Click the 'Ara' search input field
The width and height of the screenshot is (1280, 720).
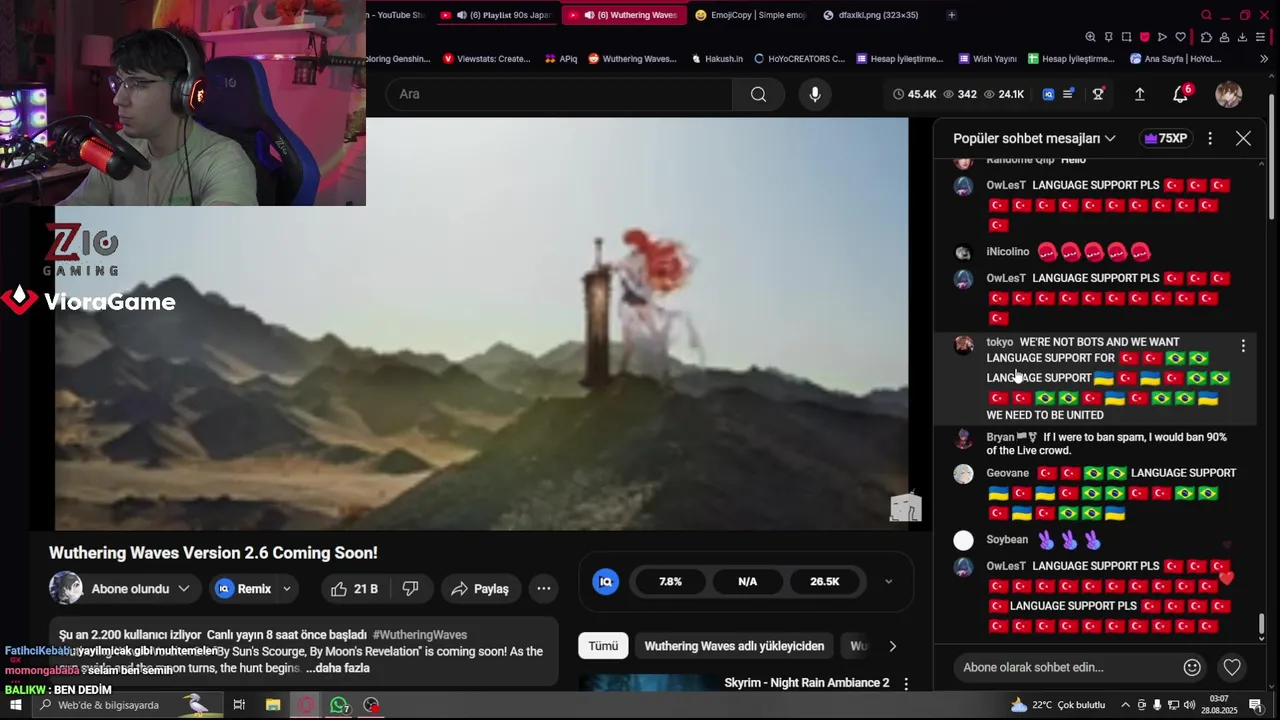560,94
